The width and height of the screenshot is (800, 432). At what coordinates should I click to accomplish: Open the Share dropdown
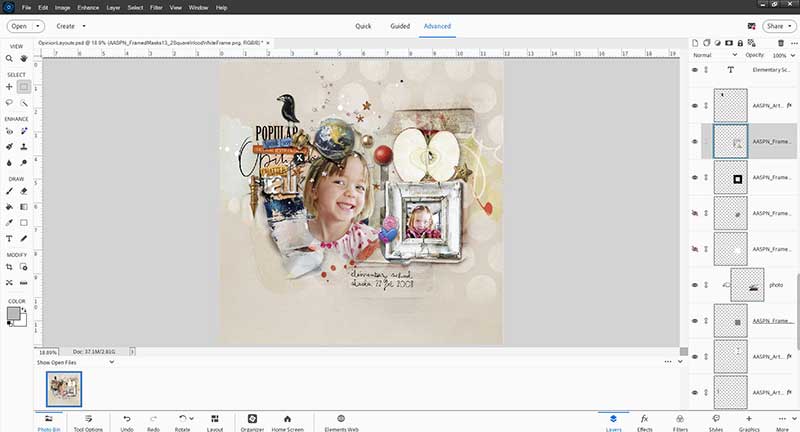point(790,26)
